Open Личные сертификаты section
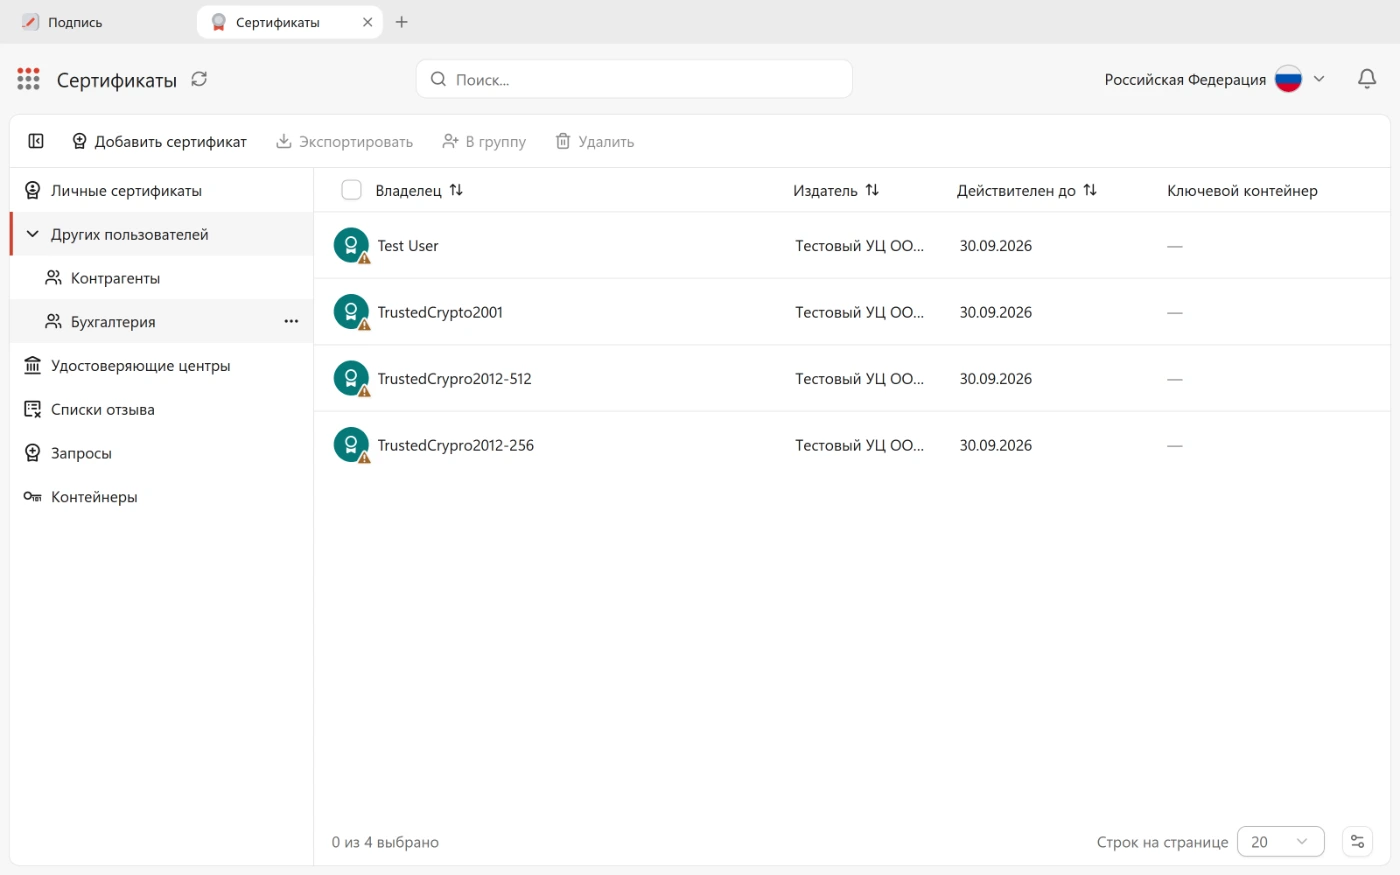The height and width of the screenshot is (875, 1400). click(x=161, y=190)
